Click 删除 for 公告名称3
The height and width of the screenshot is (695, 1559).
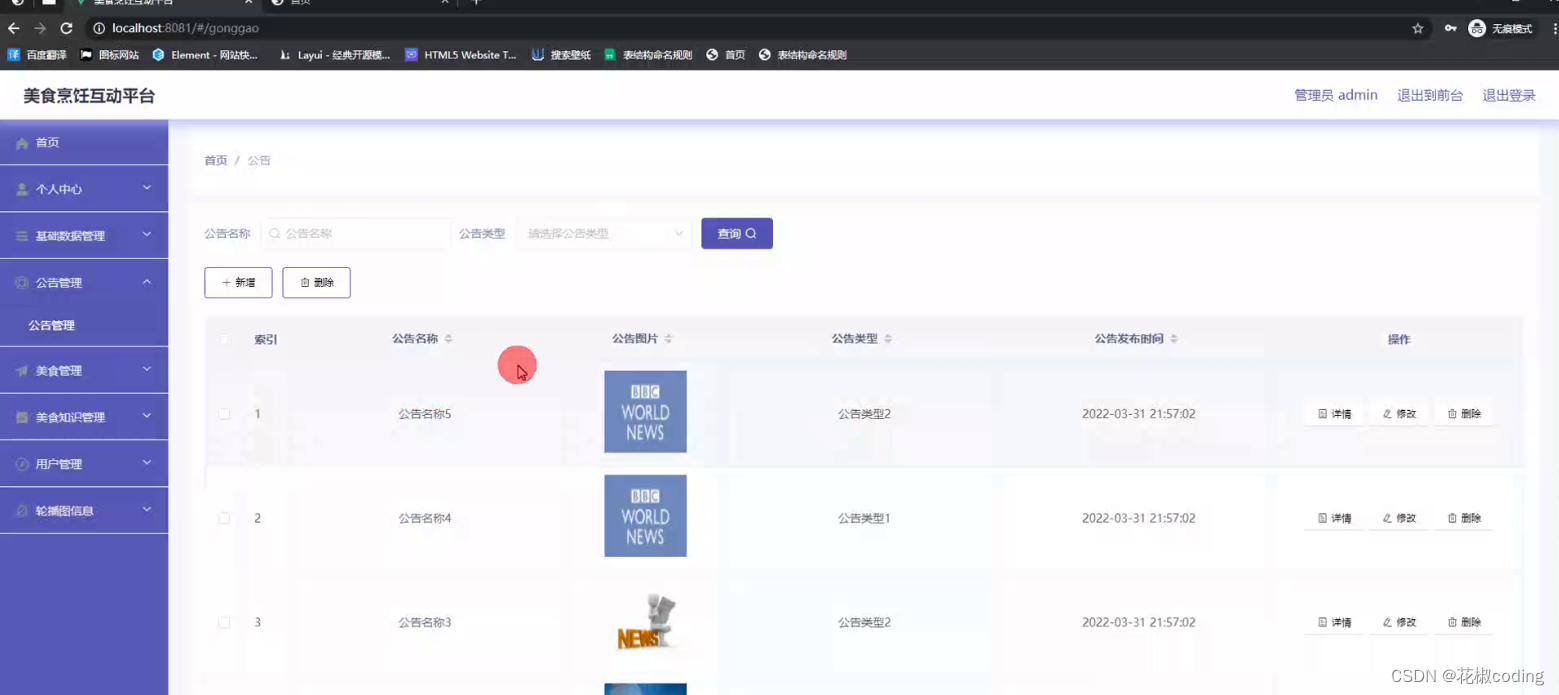(1464, 622)
